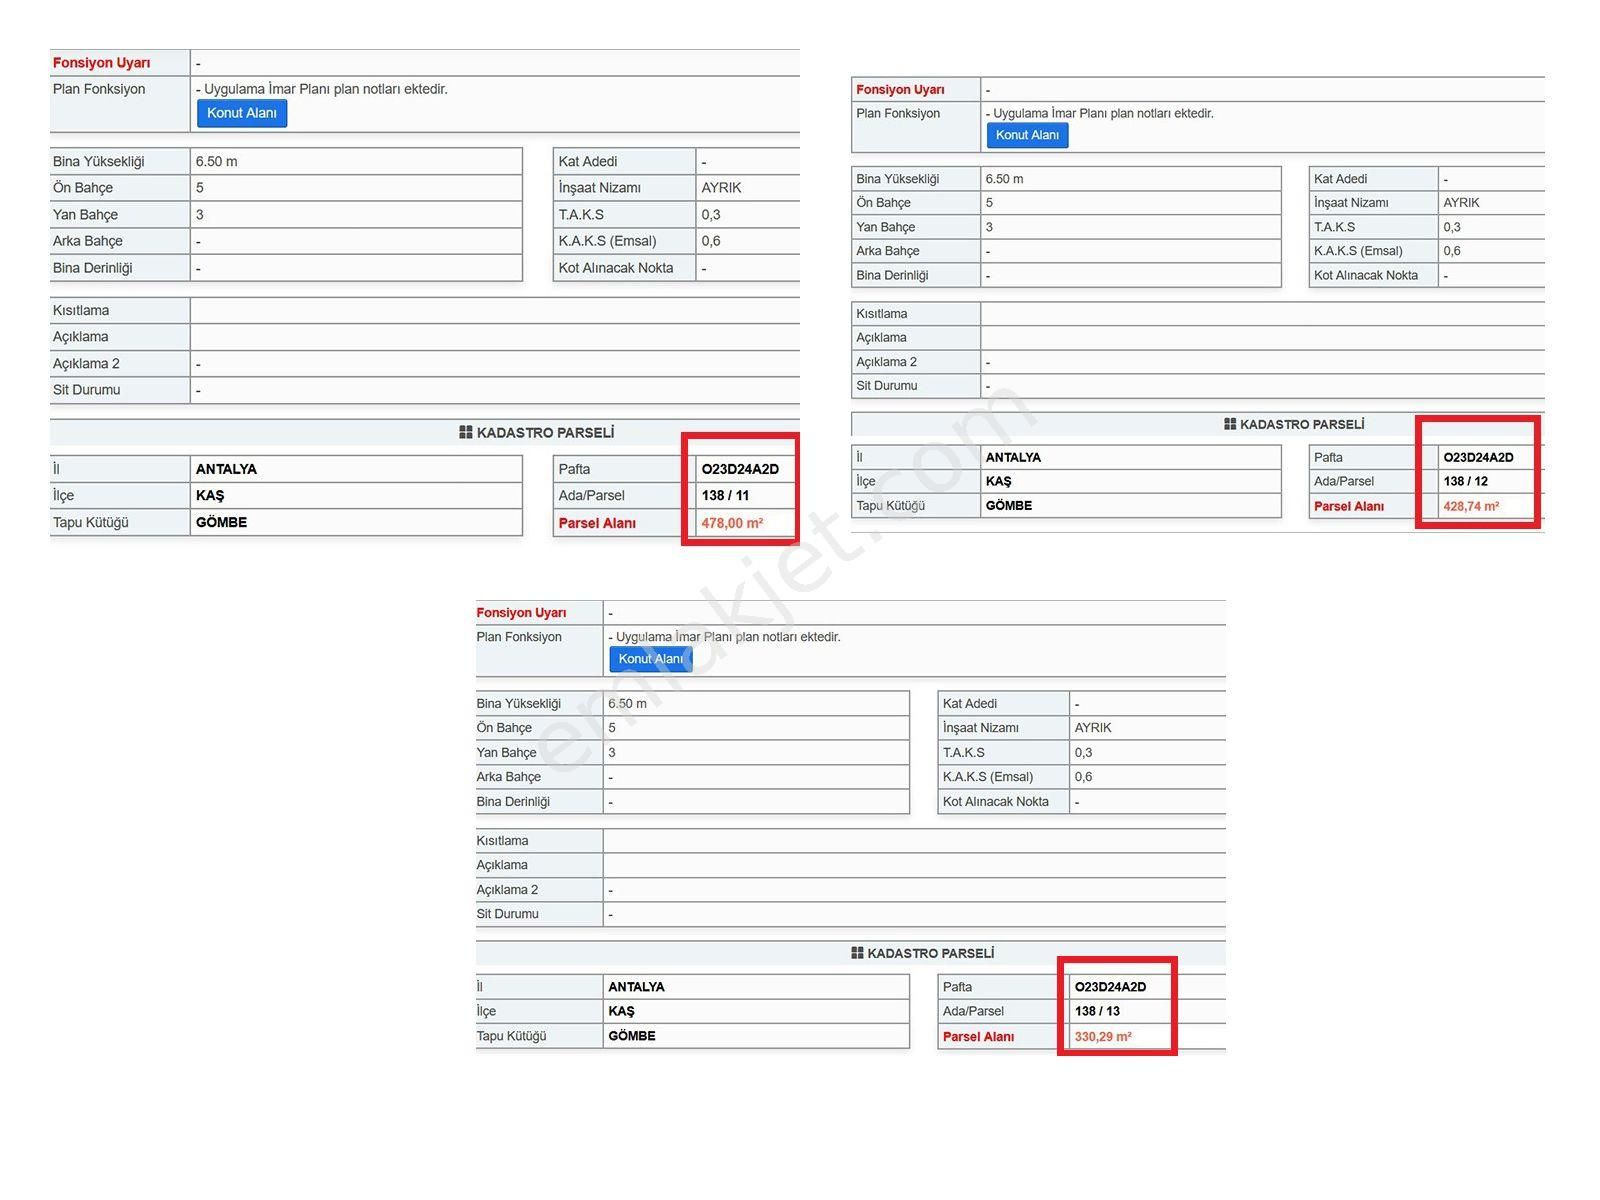1600x1200 pixels.
Task: Click KAŞ district in the 138 / 12 record
Action: pos(998,481)
